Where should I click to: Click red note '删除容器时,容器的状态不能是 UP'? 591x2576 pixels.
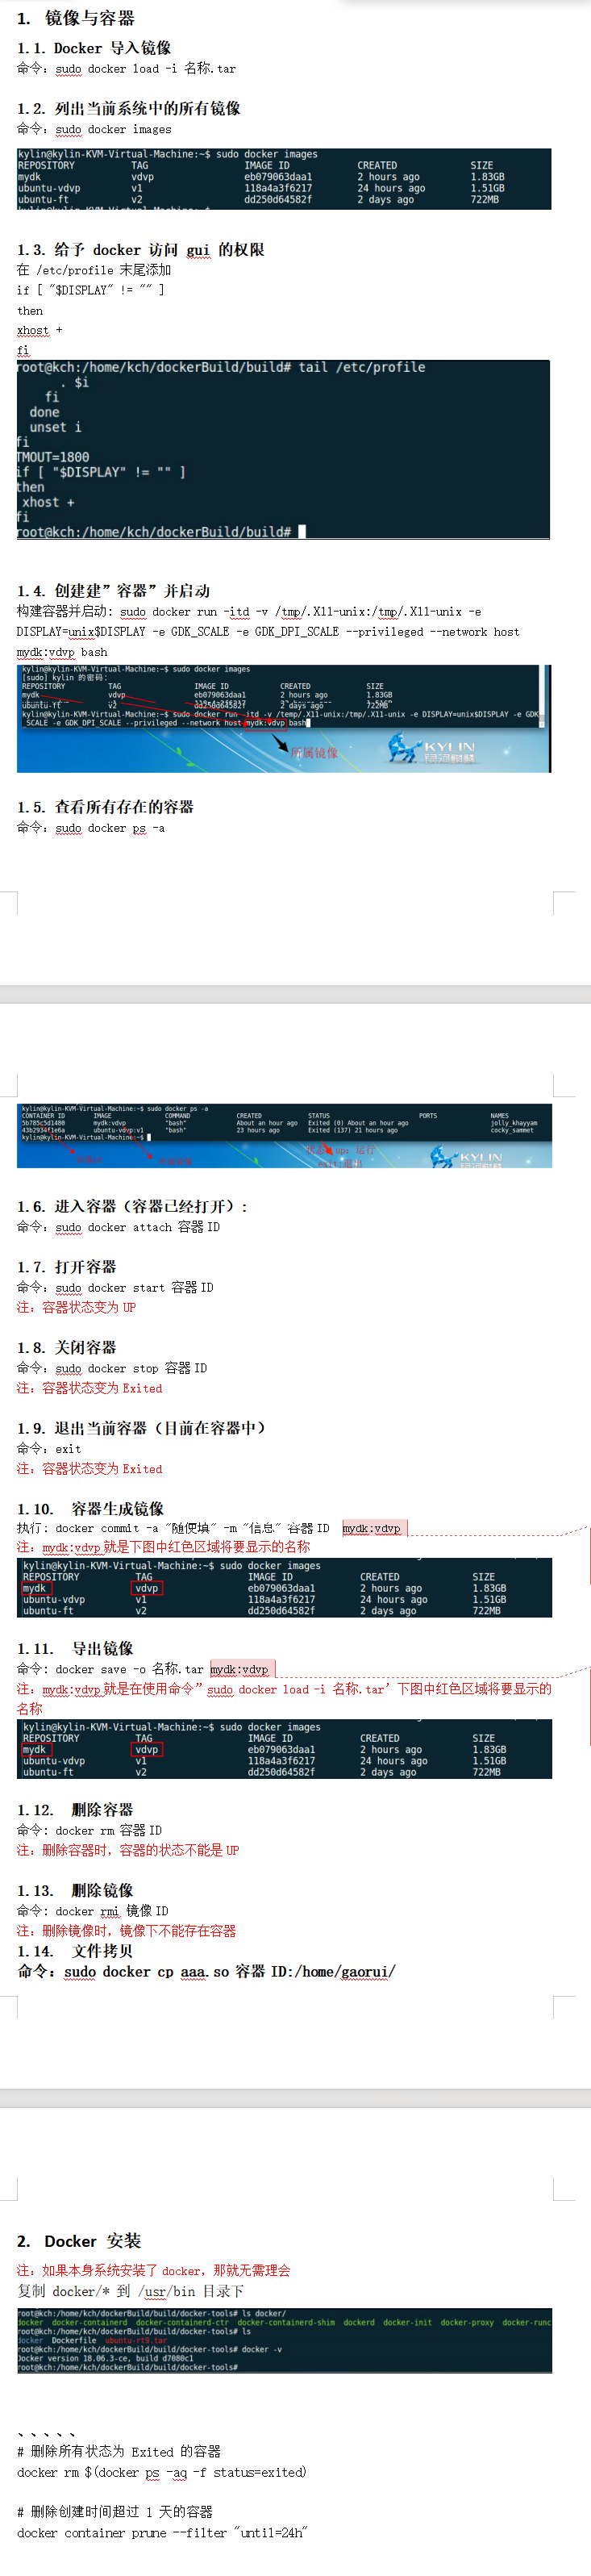tap(128, 1851)
